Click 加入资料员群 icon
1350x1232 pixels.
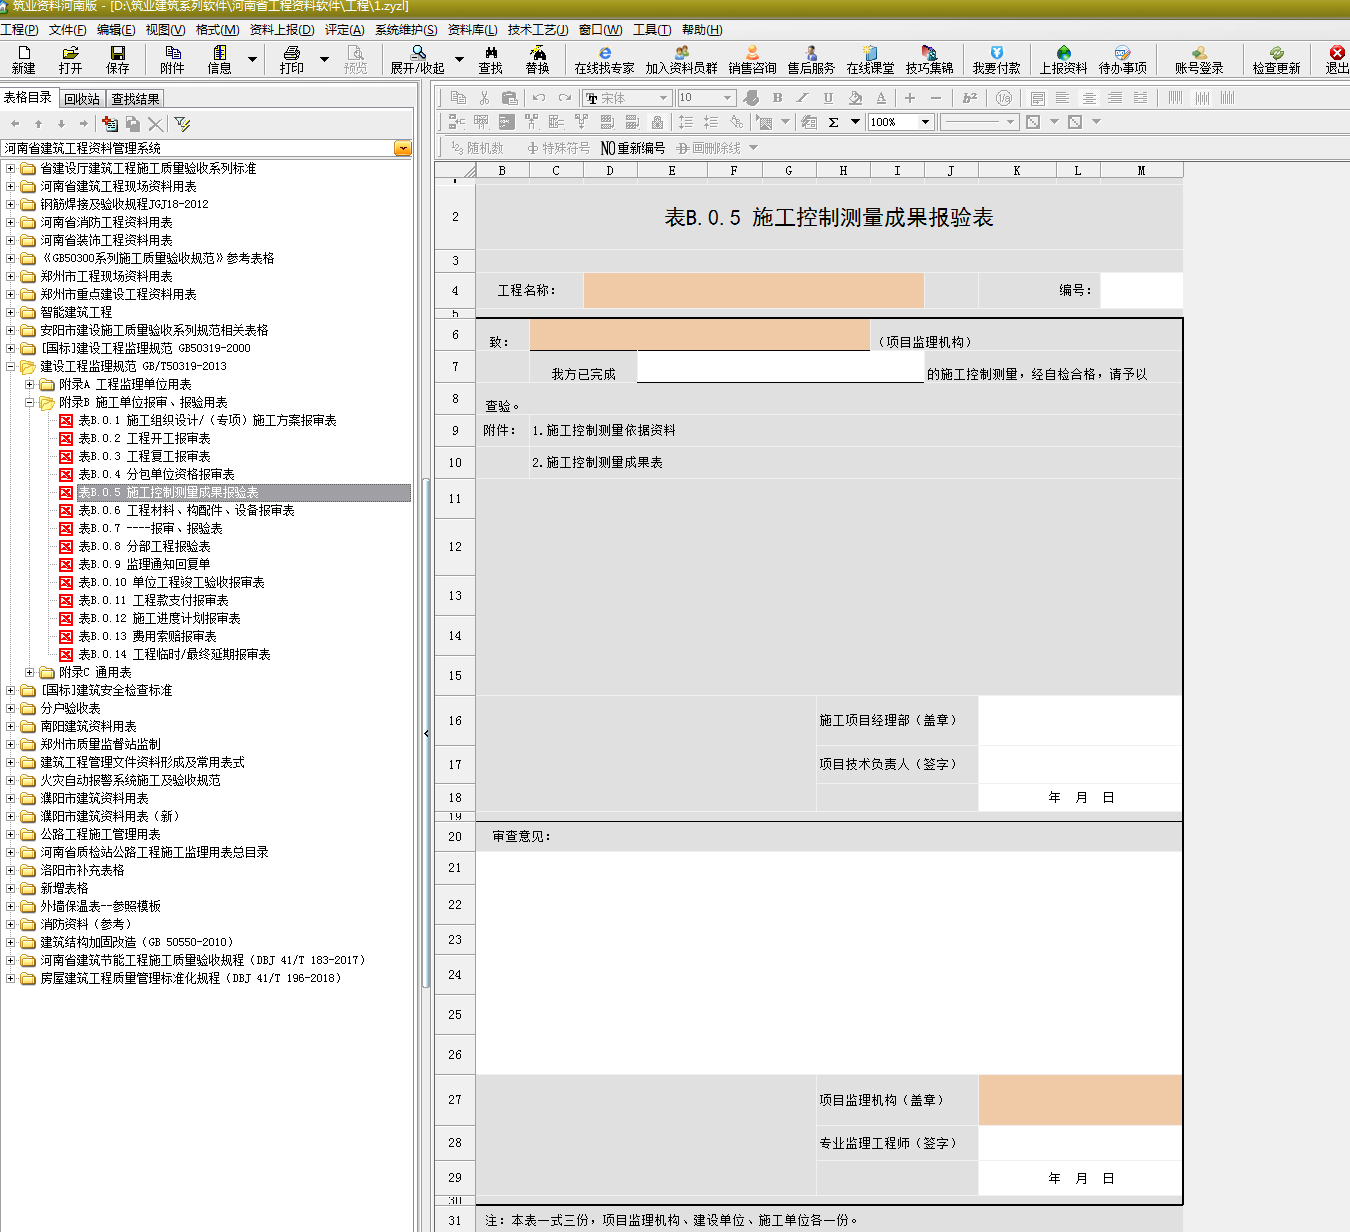(x=681, y=59)
